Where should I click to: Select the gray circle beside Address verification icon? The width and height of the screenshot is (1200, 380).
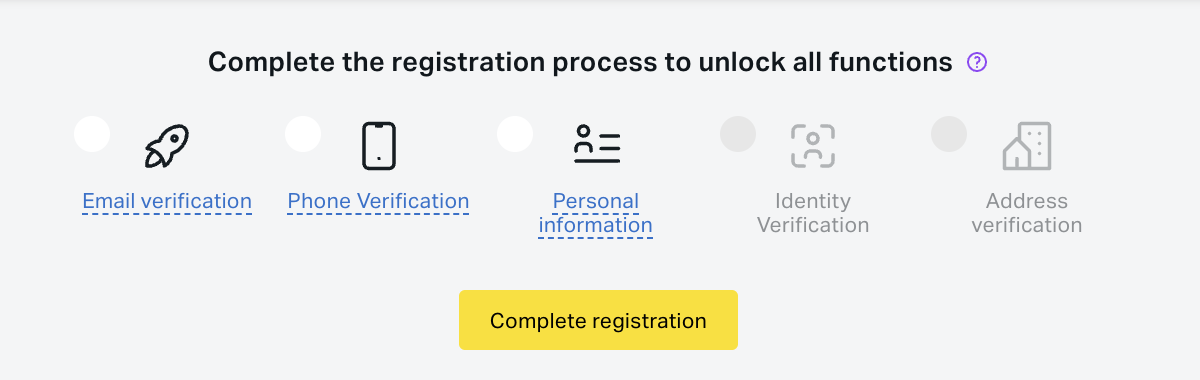949,134
